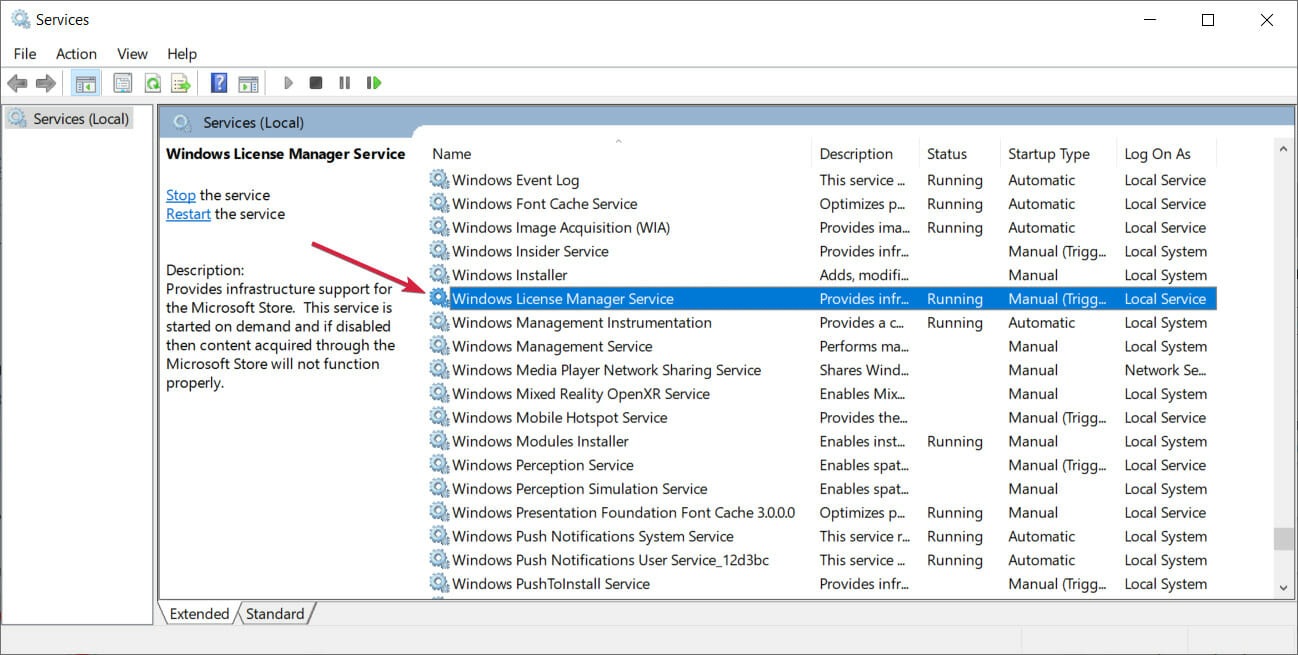Select Windows Media Player Network Sharing Service

[x=606, y=370]
